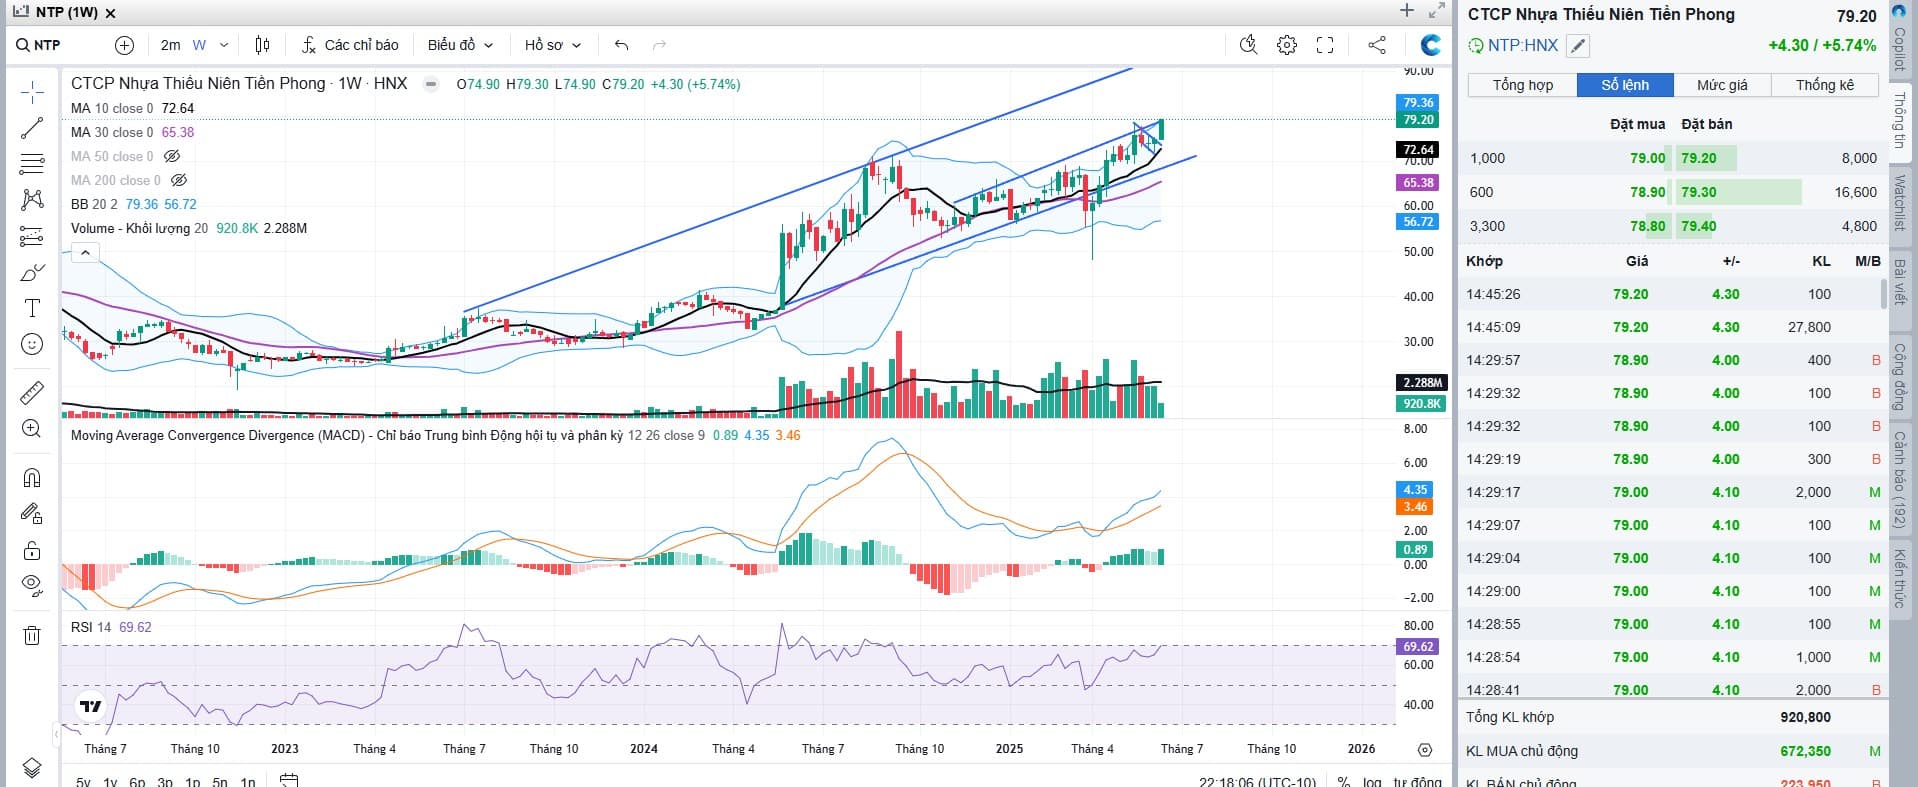1918x787 pixels.
Task: Activate the ruler measure tool
Action: pos(32,392)
